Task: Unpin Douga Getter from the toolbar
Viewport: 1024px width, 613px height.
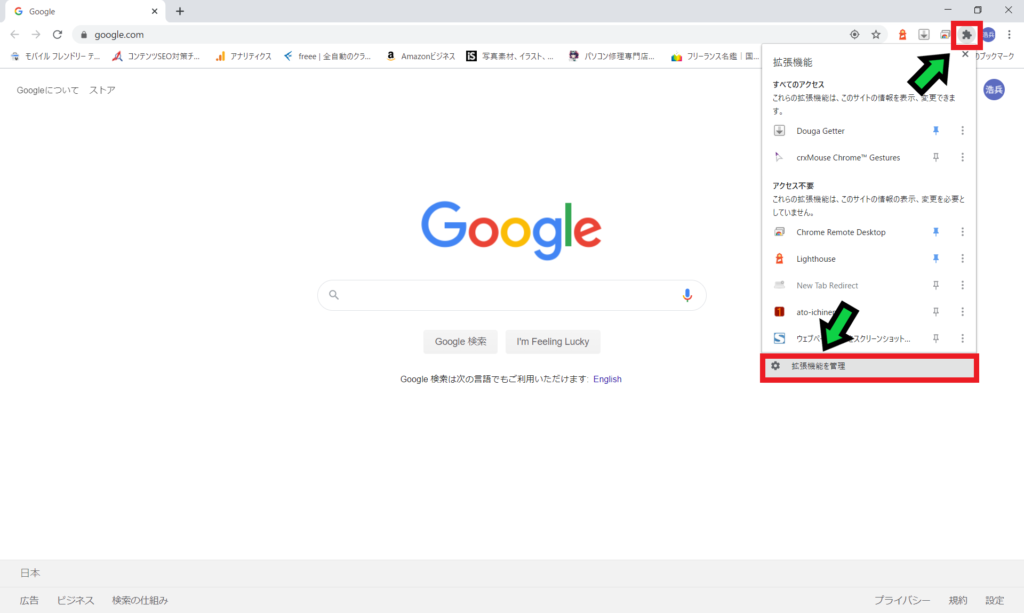Action: (x=936, y=131)
